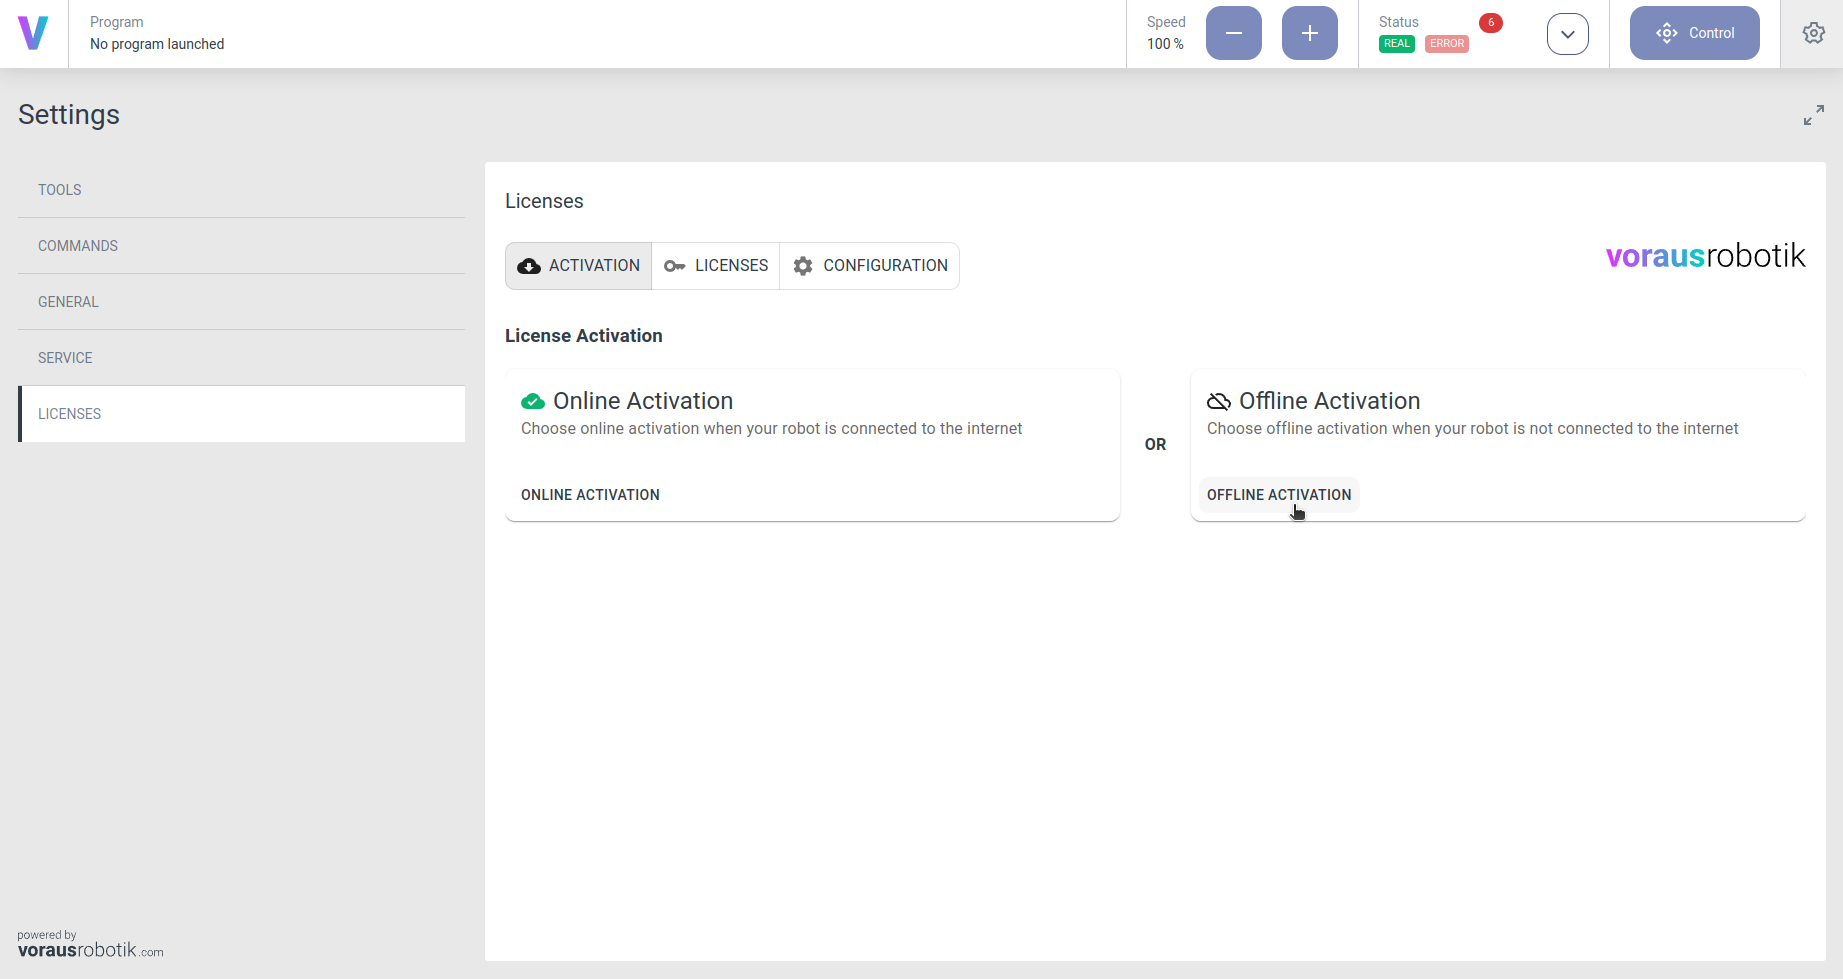Open the Control panel button
Screen dimensions: 1843x979
(1694, 33)
